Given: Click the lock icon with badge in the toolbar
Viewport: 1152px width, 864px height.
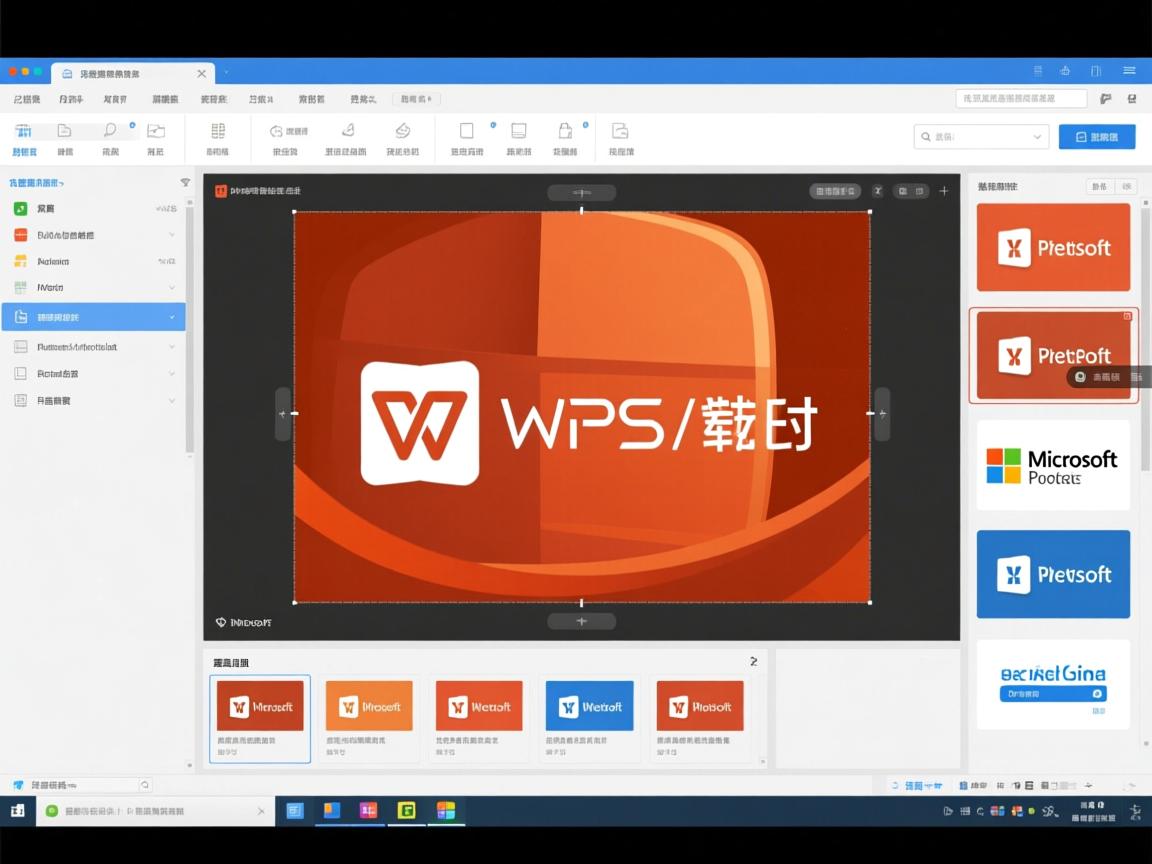Looking at the screenshot, I should [x=565, y=131].
